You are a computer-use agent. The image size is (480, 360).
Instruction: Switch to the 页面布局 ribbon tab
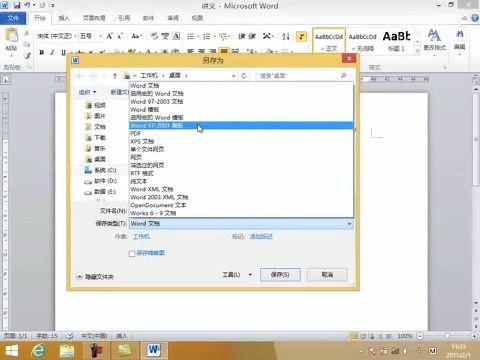(x=94, y=18)
